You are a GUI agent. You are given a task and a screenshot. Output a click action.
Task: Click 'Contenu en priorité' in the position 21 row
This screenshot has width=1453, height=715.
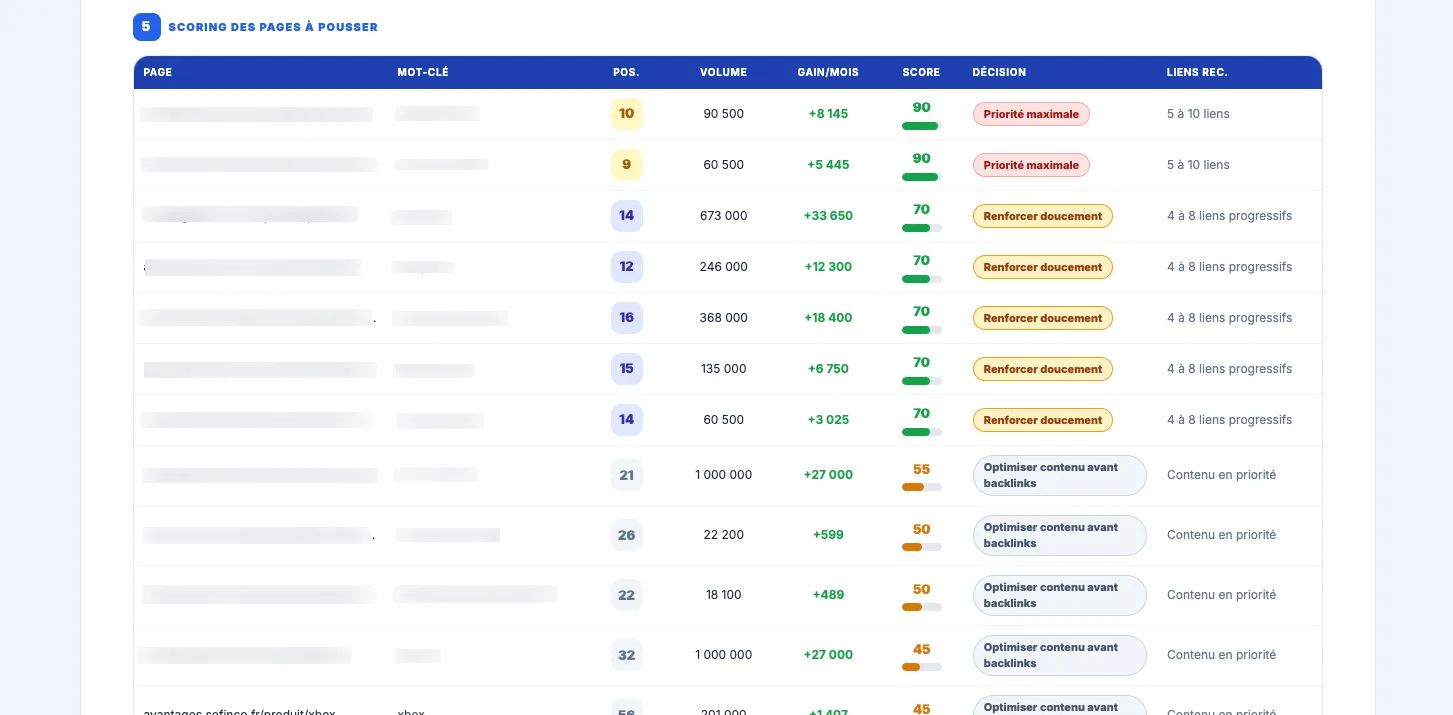pyautogui.click(x=1221, y=475)
